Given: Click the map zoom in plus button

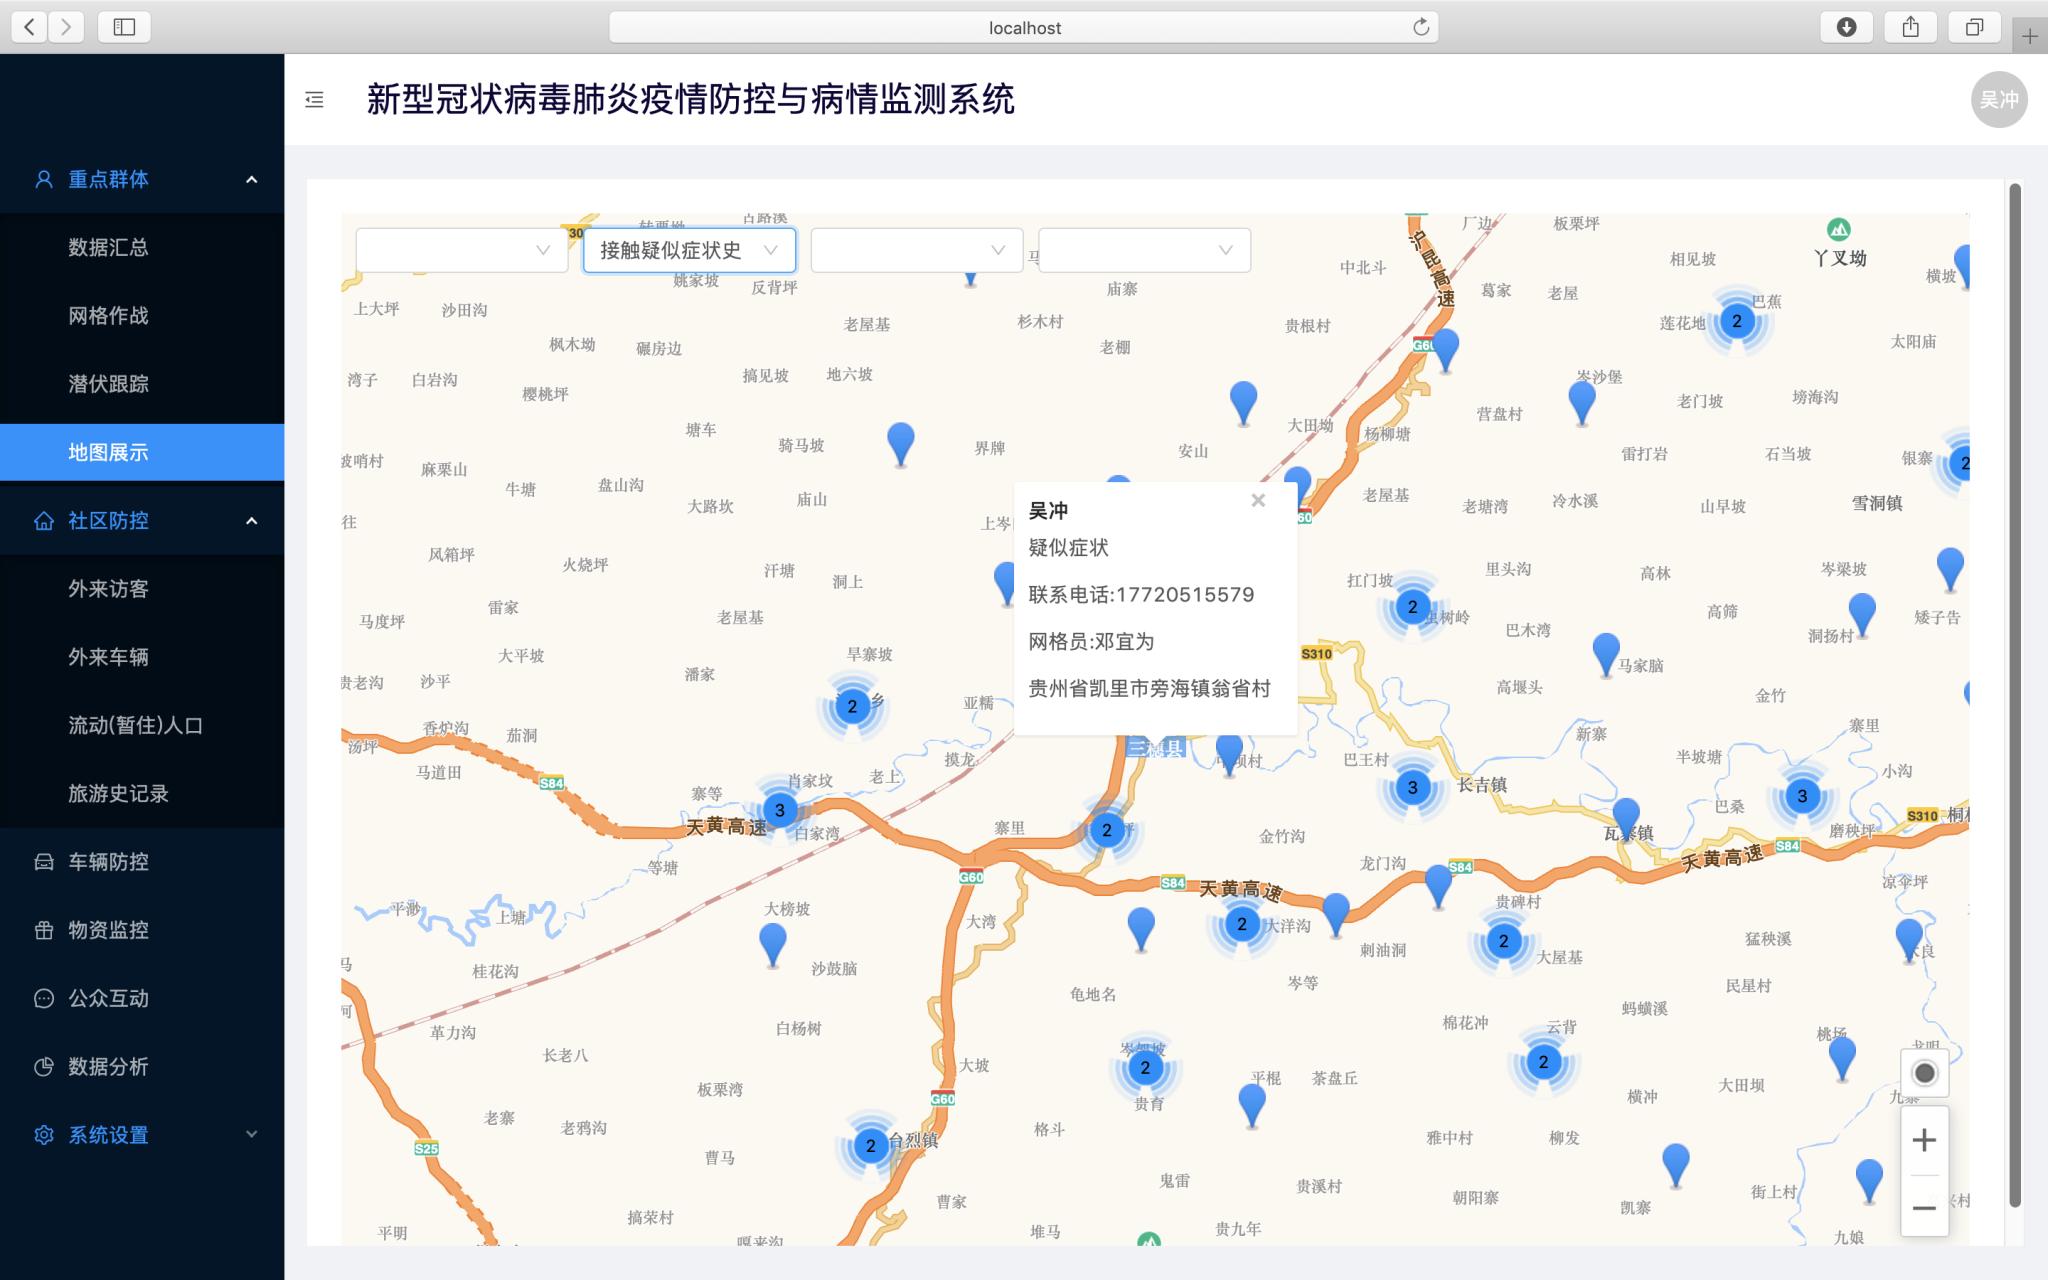Looking at the screenshot, I should pos(1924,1140).
